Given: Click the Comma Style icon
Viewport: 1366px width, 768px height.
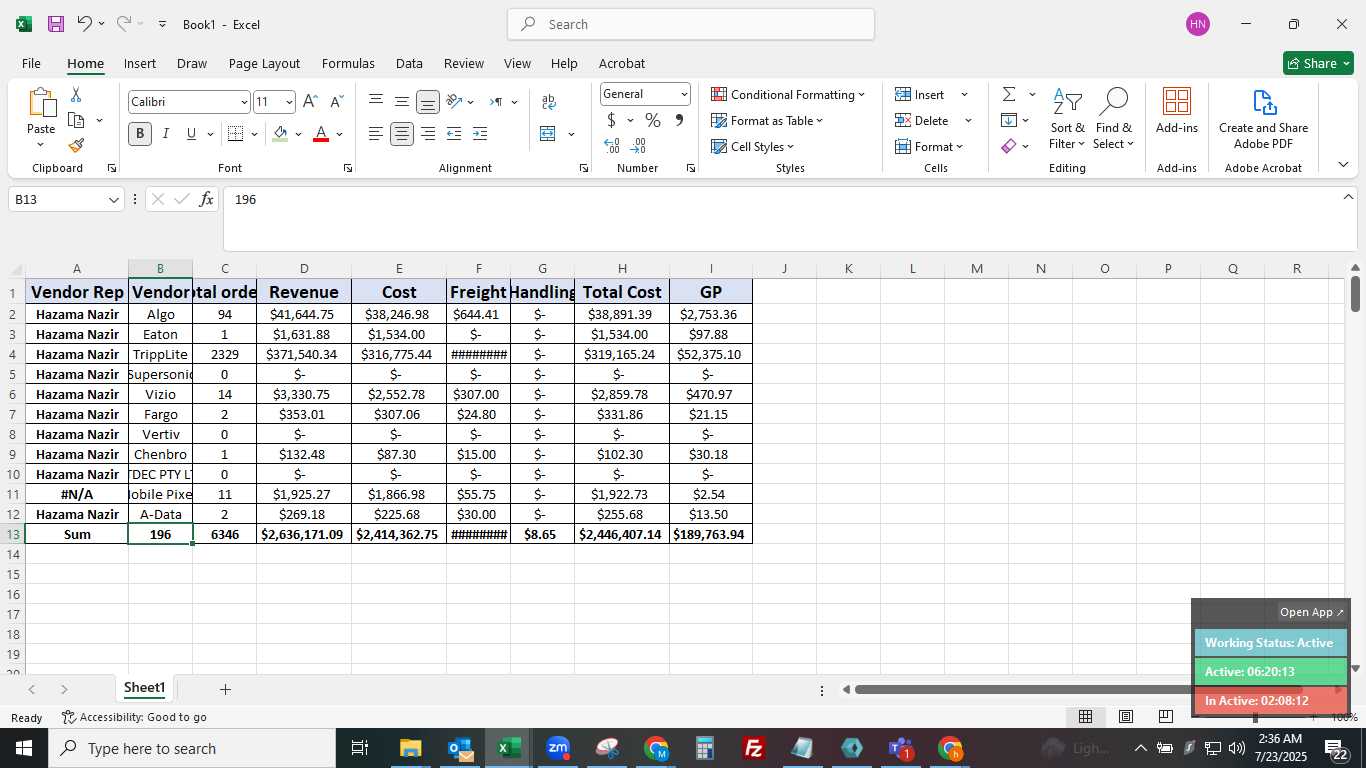Looking at the screenshot, I should [x=679, y=120].
